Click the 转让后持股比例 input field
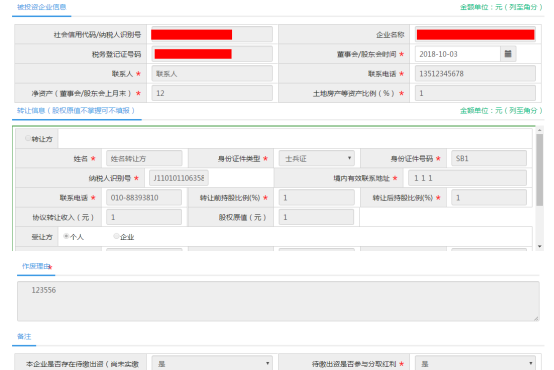Screen dimensions: 554x370 coord(489,198)
